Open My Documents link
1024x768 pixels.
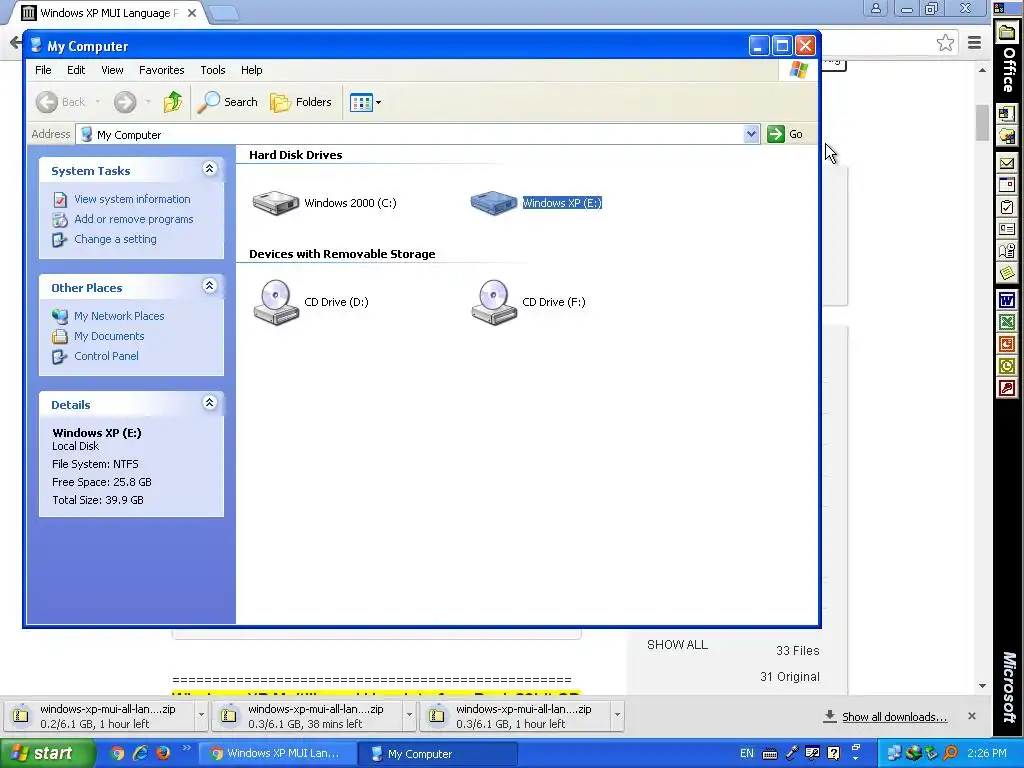(x=109, y=336)
